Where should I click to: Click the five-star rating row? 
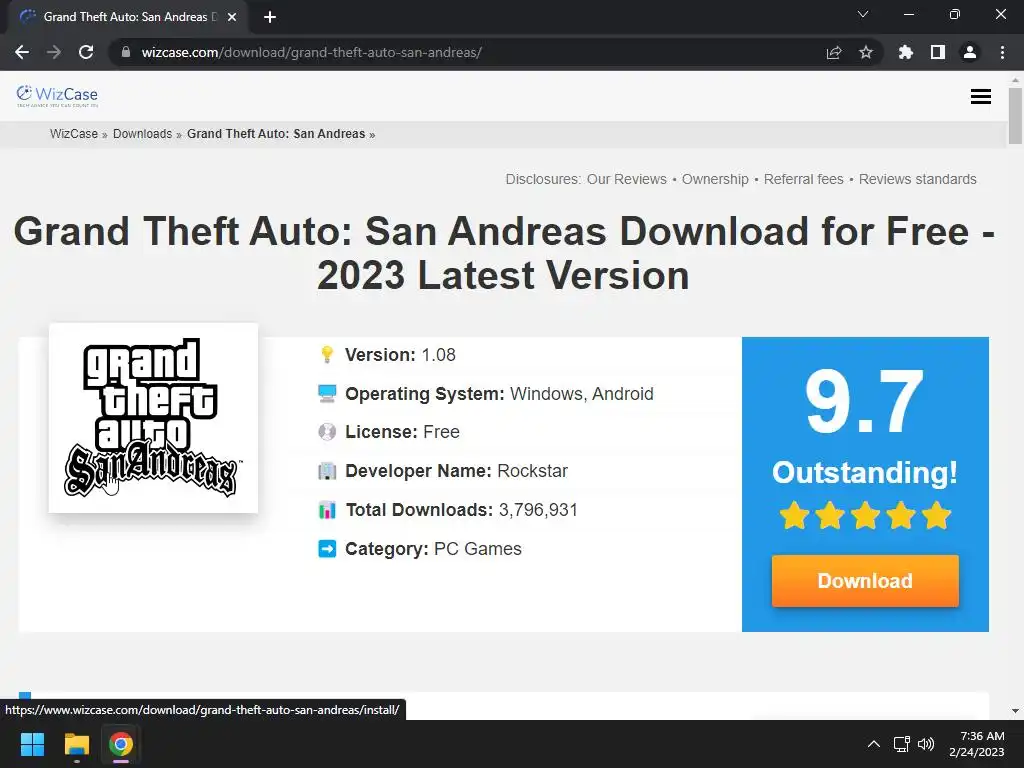[x=865, y=515]
